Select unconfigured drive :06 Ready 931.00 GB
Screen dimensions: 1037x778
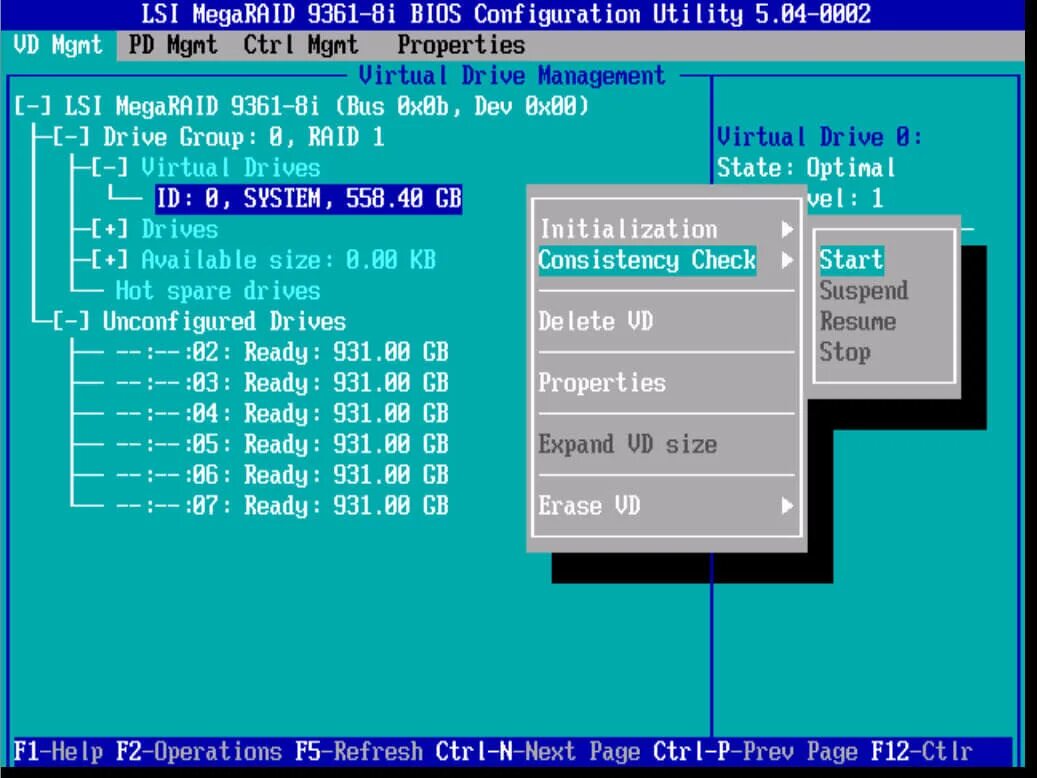(x=282, y=476)
